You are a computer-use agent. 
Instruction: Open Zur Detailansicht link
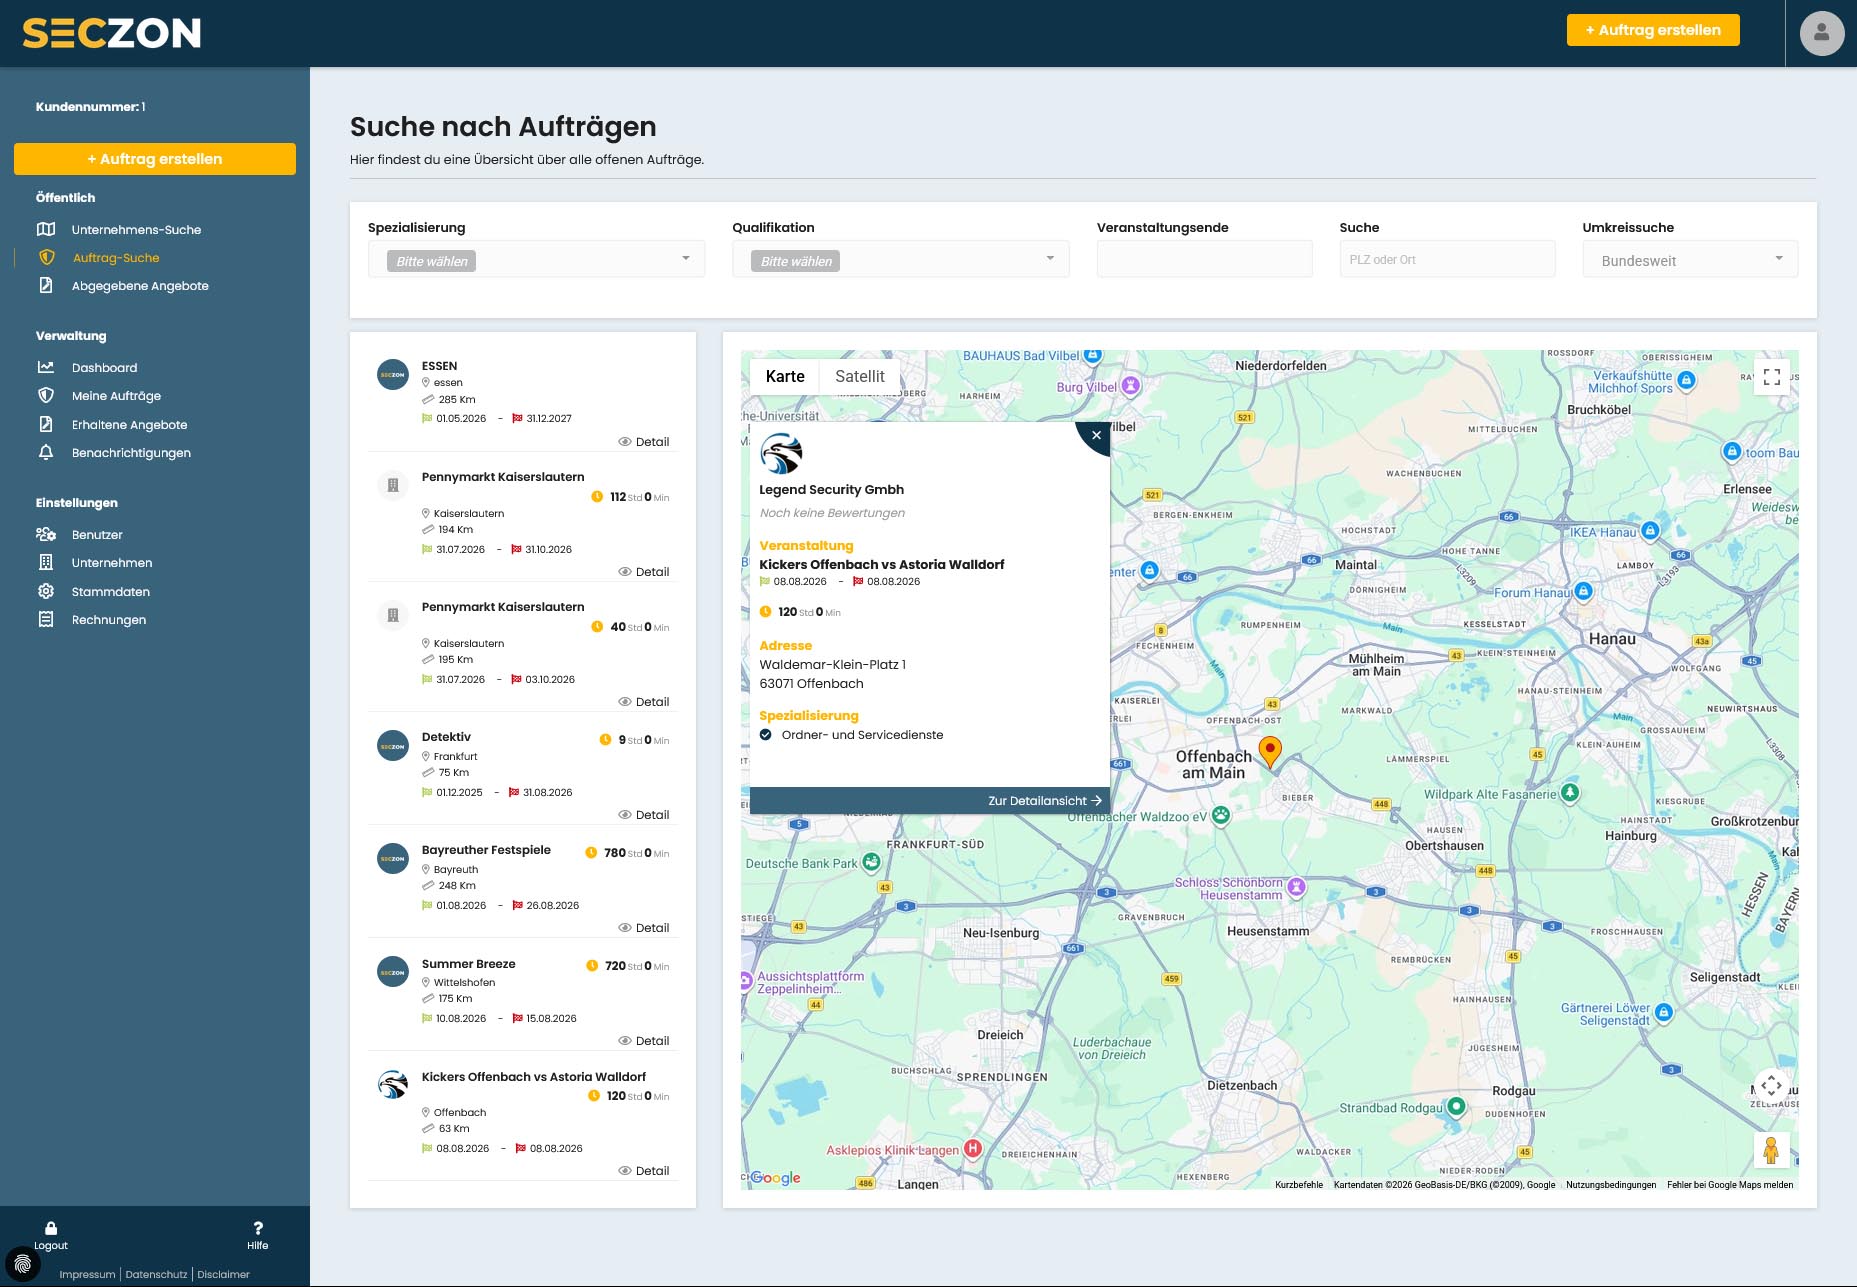click(1045, 801)
